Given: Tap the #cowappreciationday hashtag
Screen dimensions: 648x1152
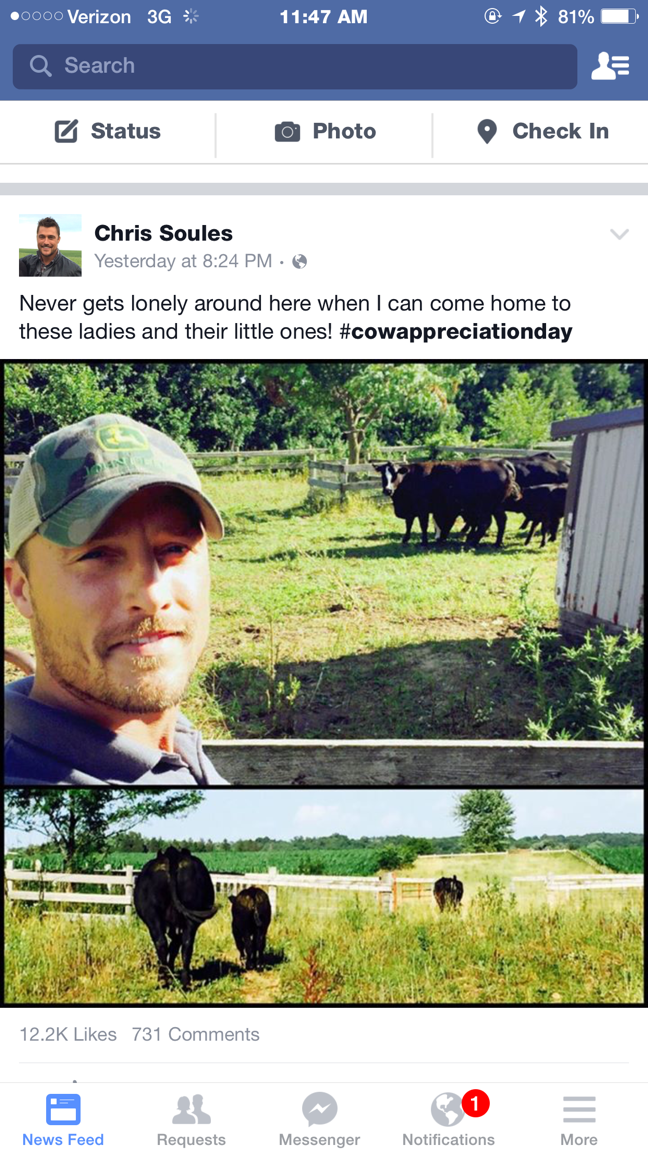Looking at the screenshot, I should [456, 331].
